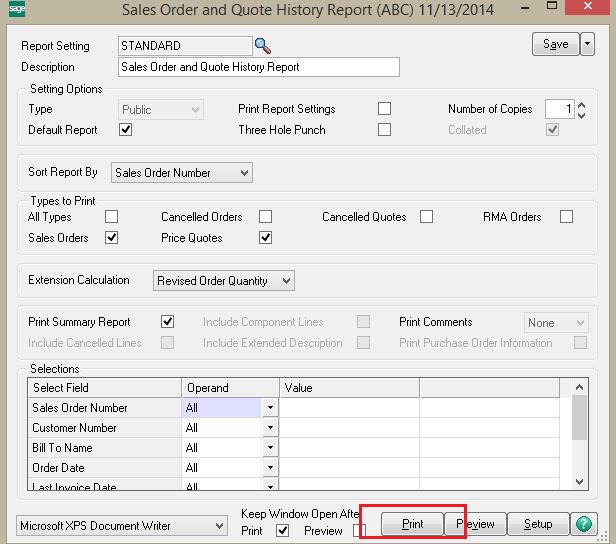This screenshot has width=616, height=544.
Task: Open the green help icon
Action: pyautogui.click(x=584, y=524)
